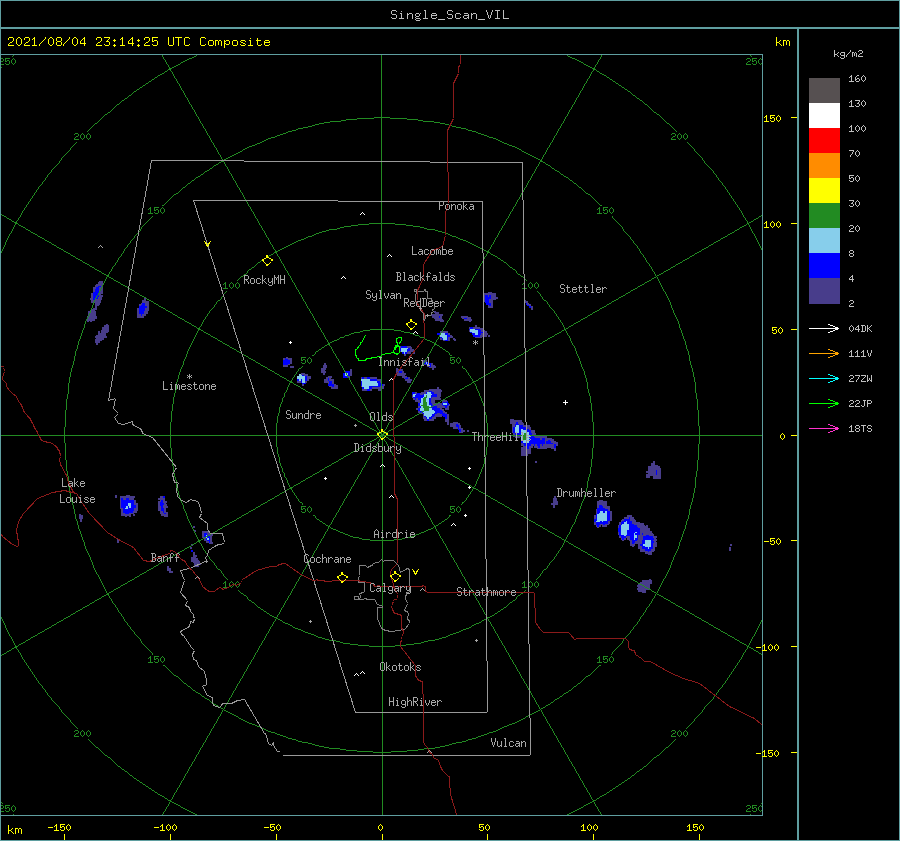Click the Banff town label
This screenshot has height=841, width=900.
point(165,557)
